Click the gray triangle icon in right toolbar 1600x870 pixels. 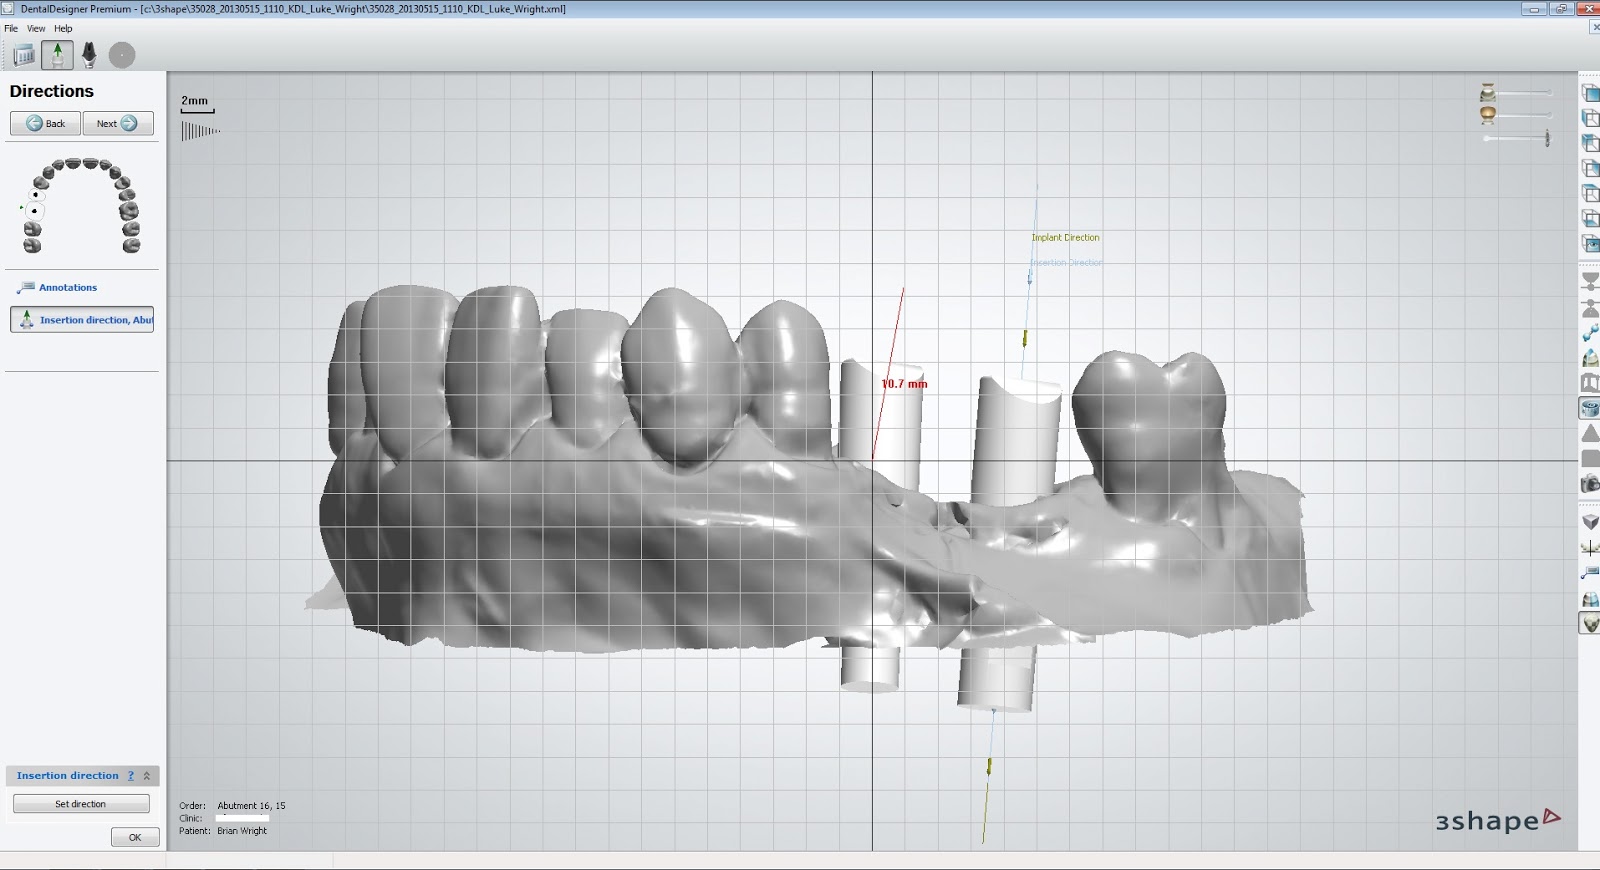[1590, 433]
